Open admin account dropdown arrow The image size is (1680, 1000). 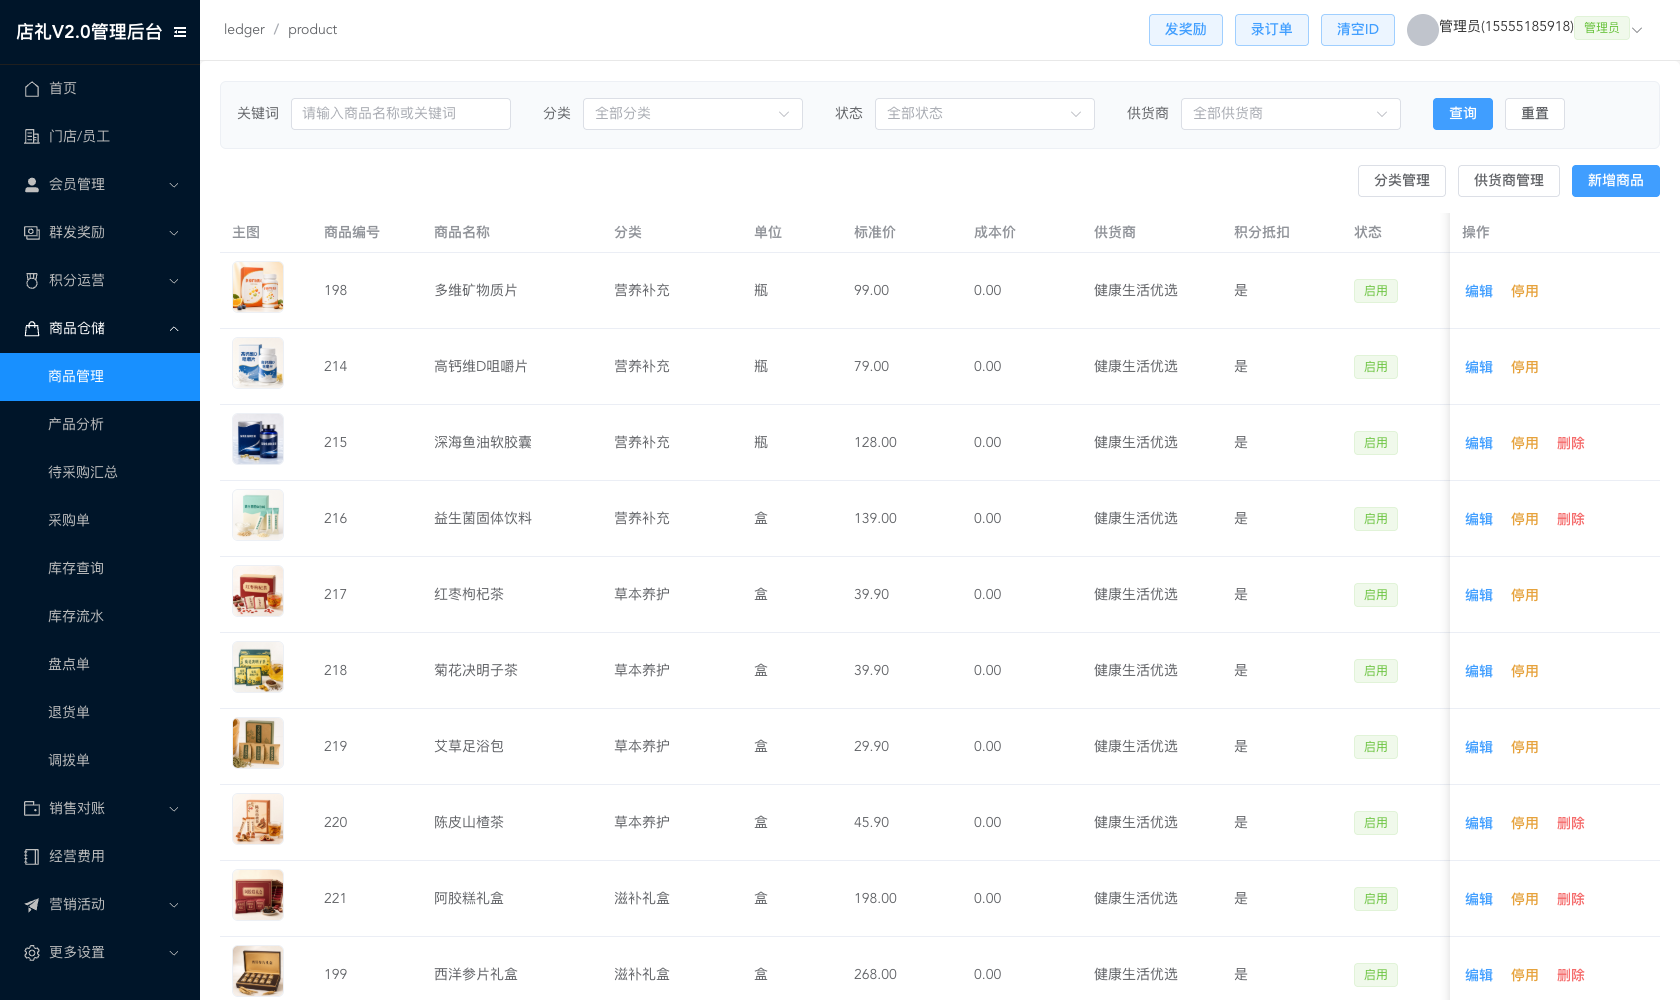1637,30
